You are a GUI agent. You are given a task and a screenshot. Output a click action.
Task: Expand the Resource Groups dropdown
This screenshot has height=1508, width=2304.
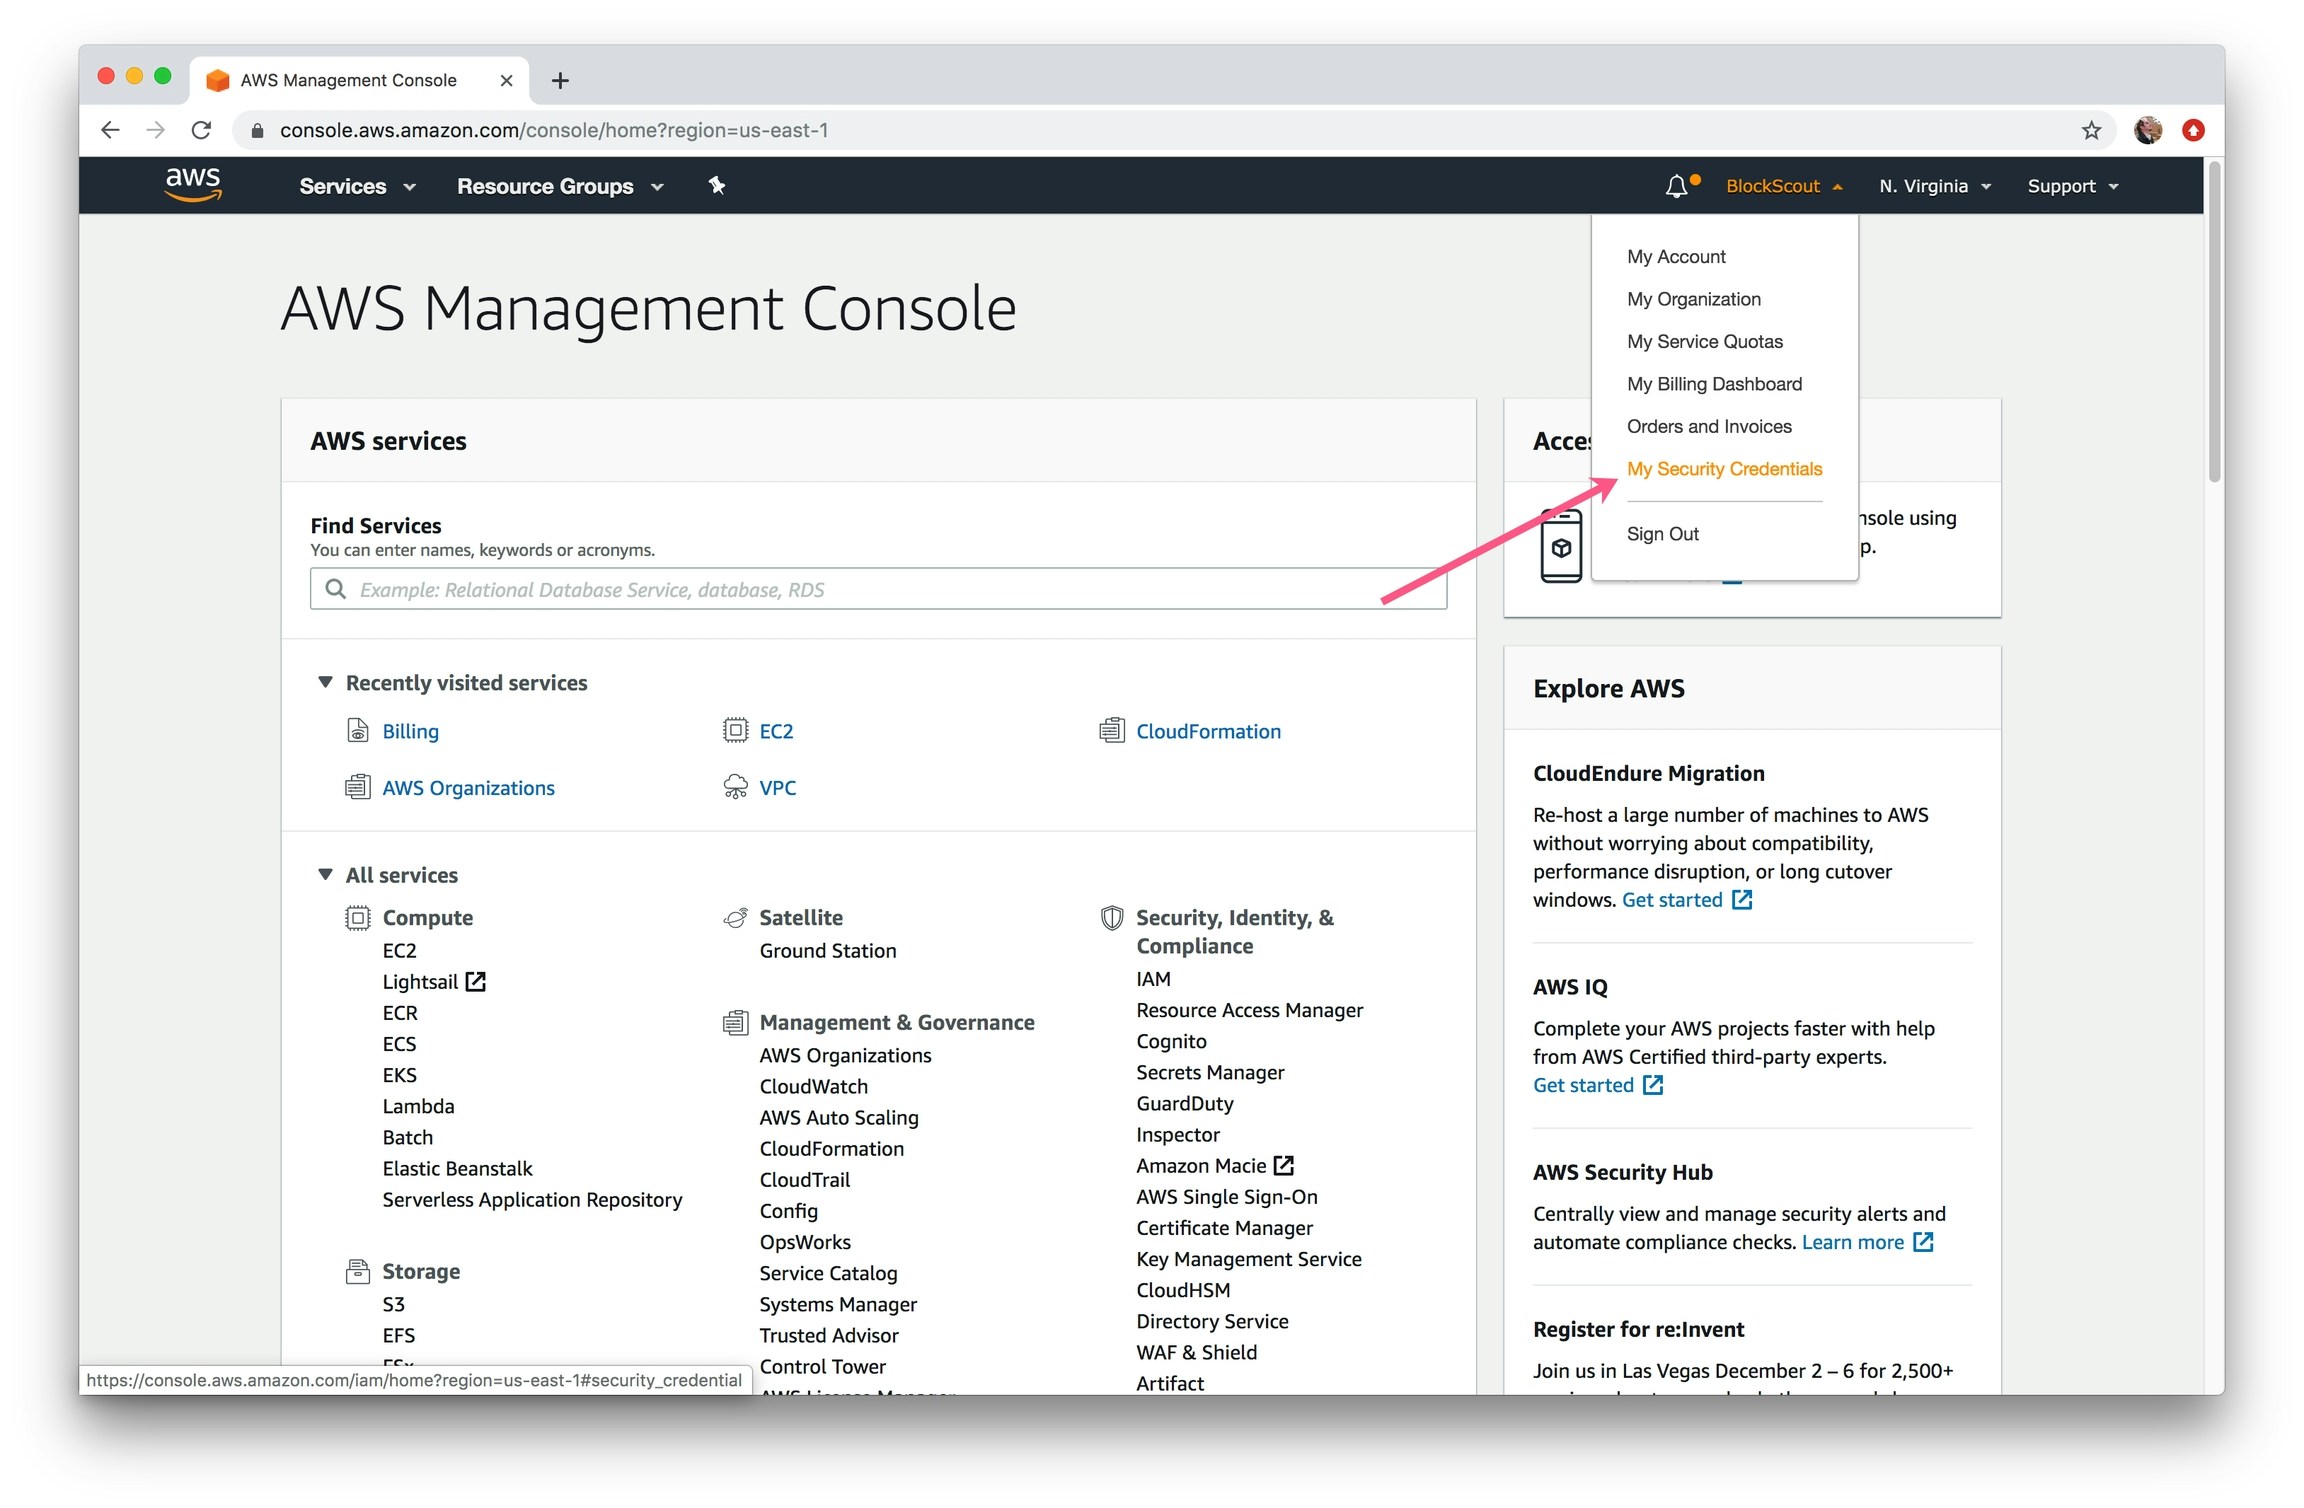560,186
